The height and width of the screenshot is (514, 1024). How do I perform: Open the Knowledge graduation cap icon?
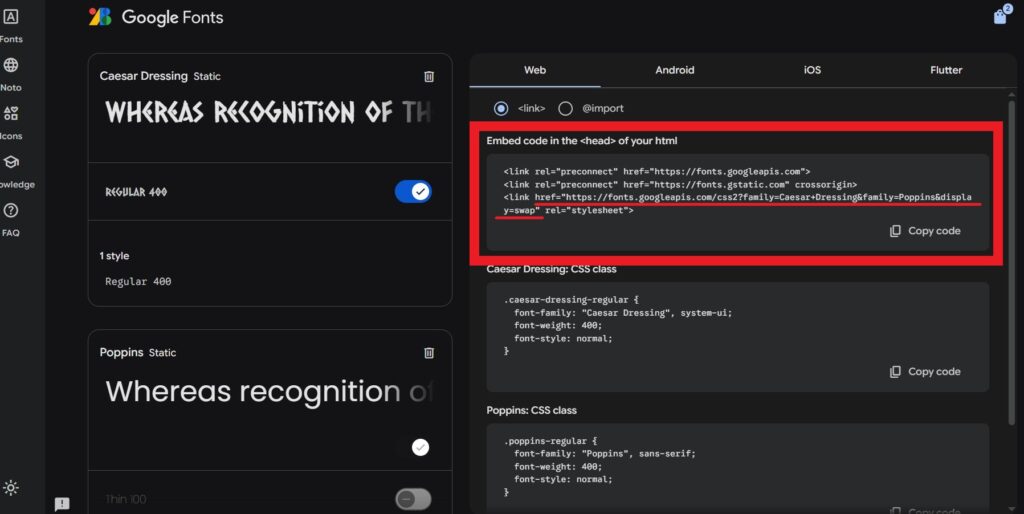(10, 162)
